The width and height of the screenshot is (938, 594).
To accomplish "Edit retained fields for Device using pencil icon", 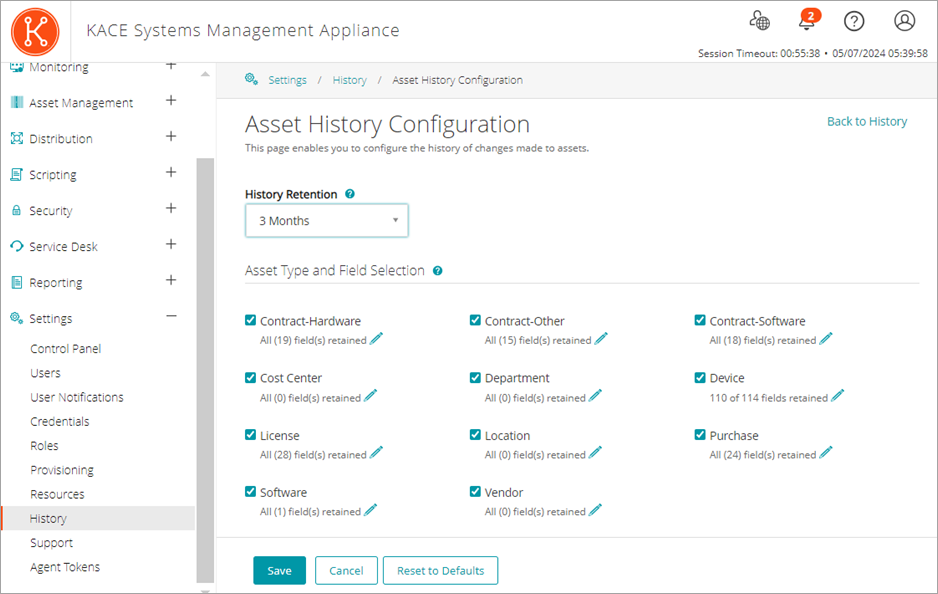I will (838, 396).
